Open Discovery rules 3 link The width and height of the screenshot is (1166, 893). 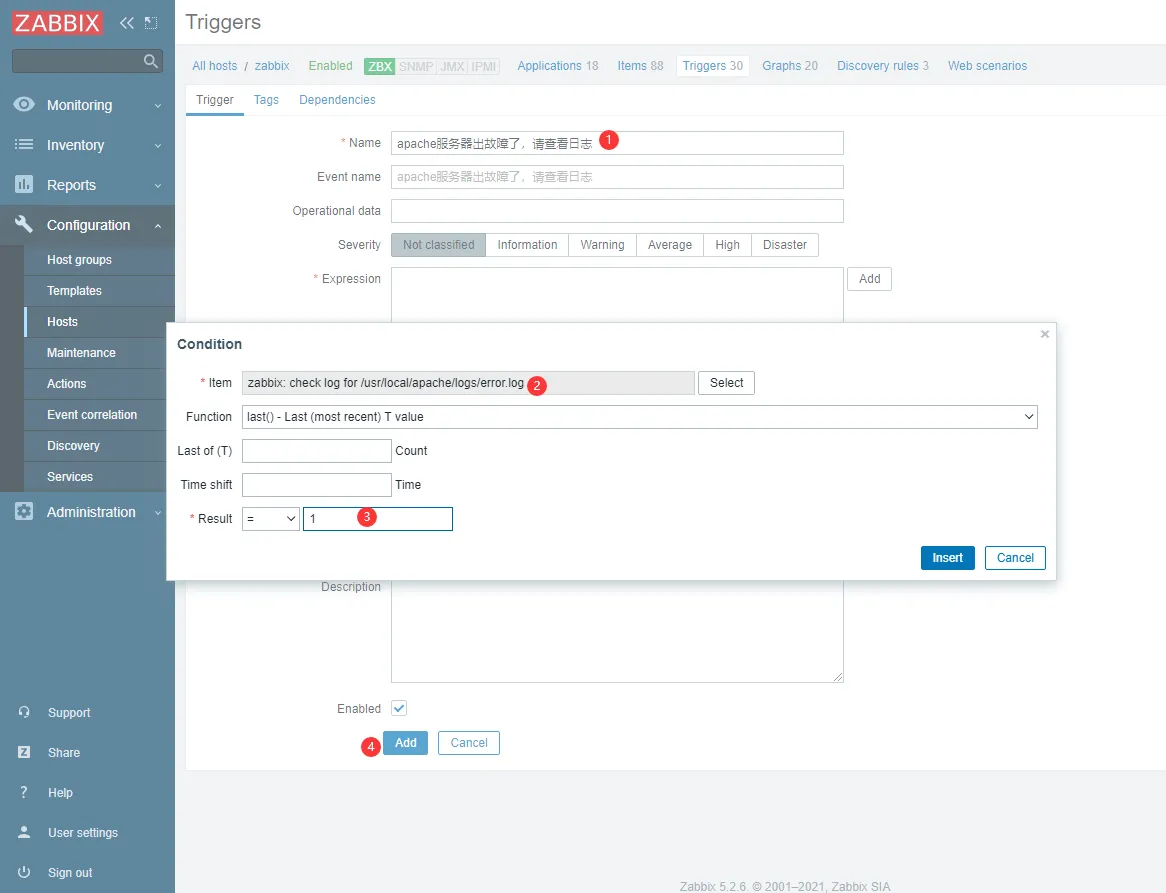(x=883, y=65)
